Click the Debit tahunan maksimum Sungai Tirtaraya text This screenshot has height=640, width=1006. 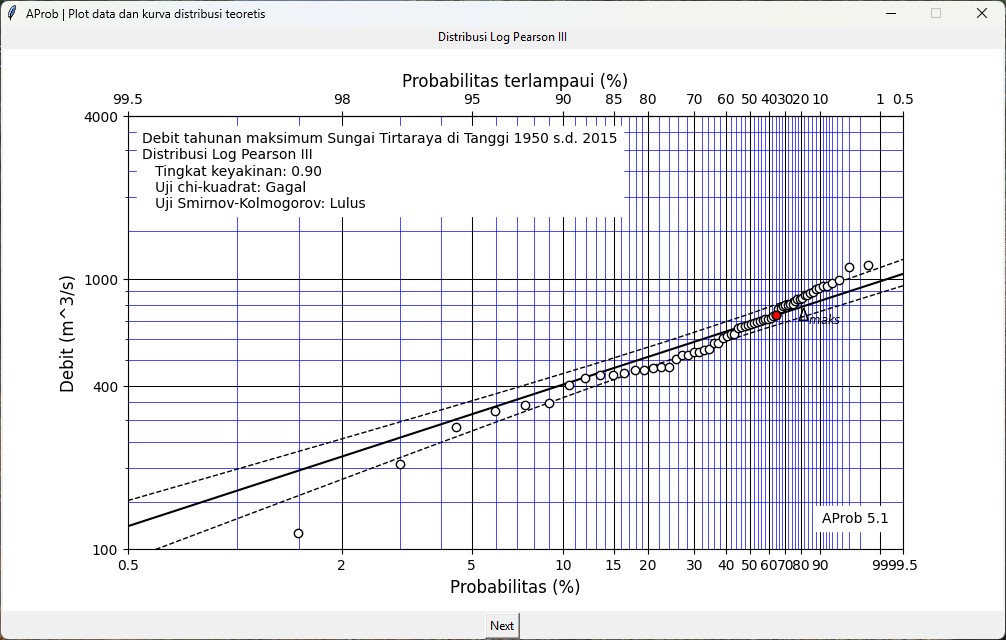coord(379,138)
